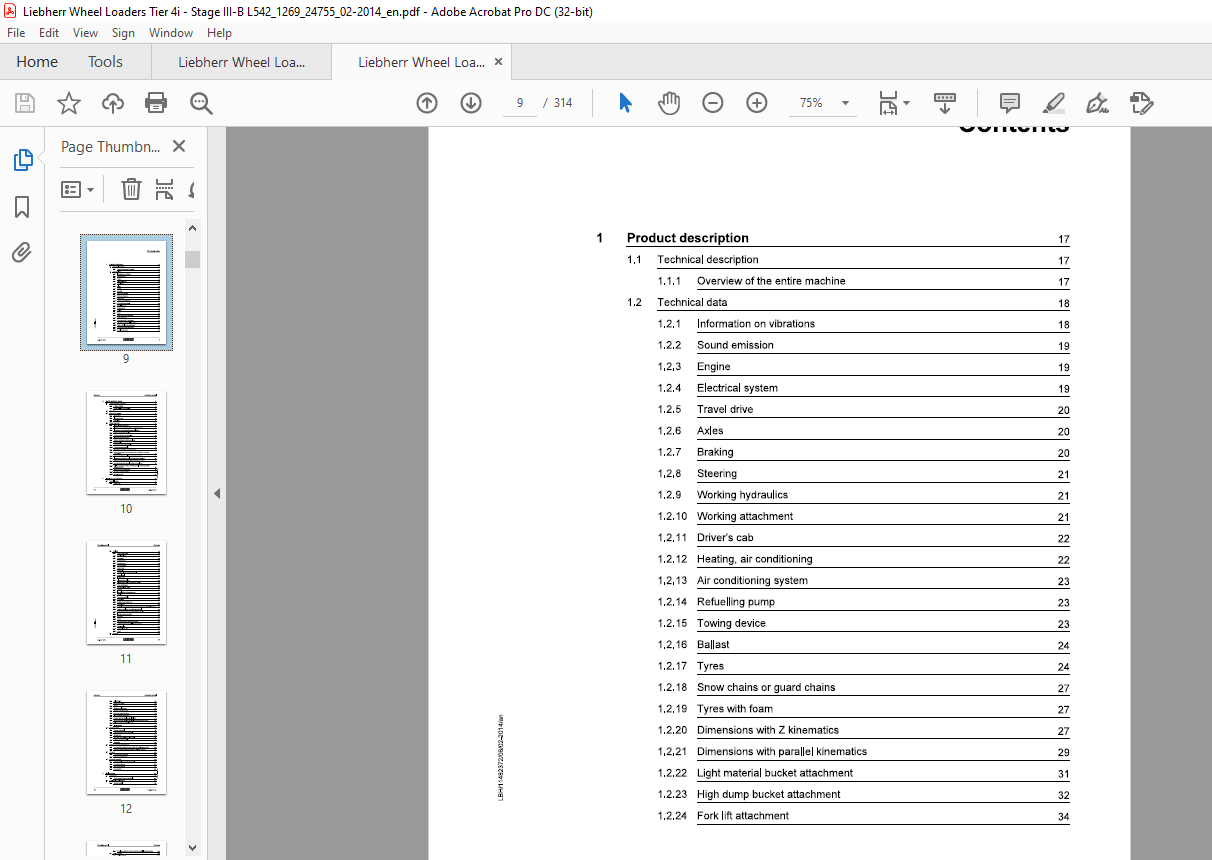Open the Sign document tool
This screenshot has width=1212, height=860.
pyautogui.click(x=1097, y=103)
